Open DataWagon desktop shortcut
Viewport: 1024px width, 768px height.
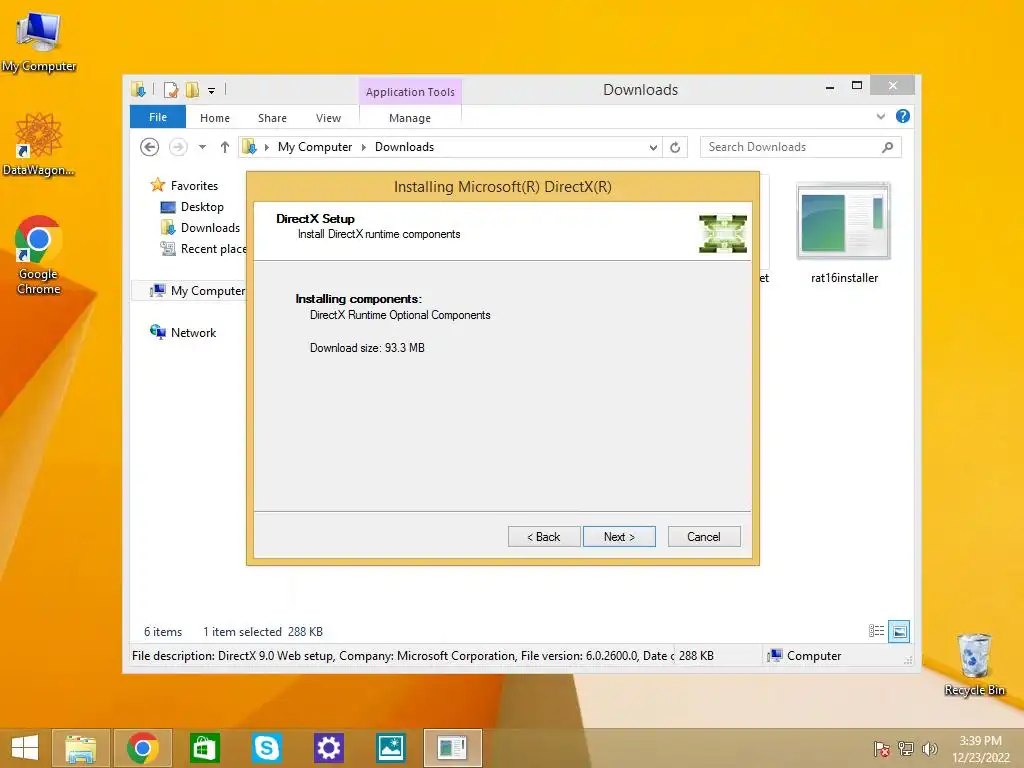[39, 144]
